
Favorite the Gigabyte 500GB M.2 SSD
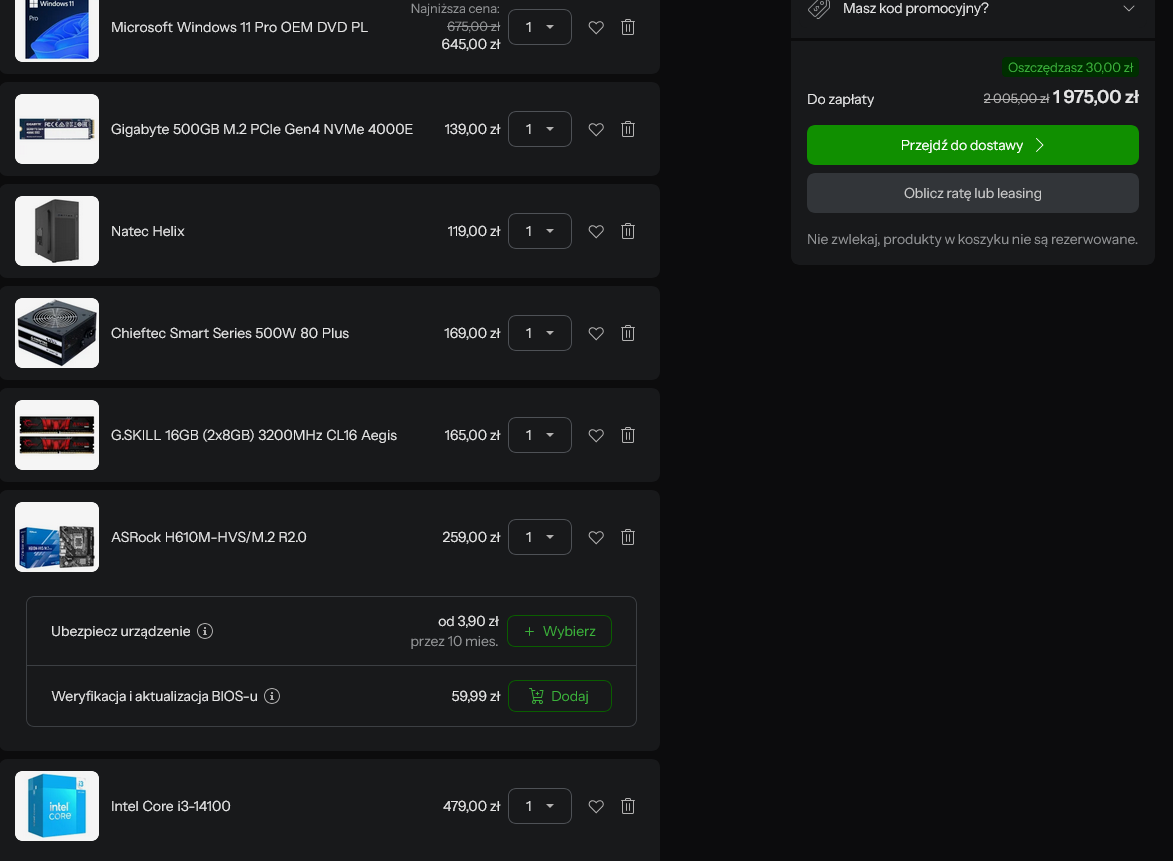(595, 129)
